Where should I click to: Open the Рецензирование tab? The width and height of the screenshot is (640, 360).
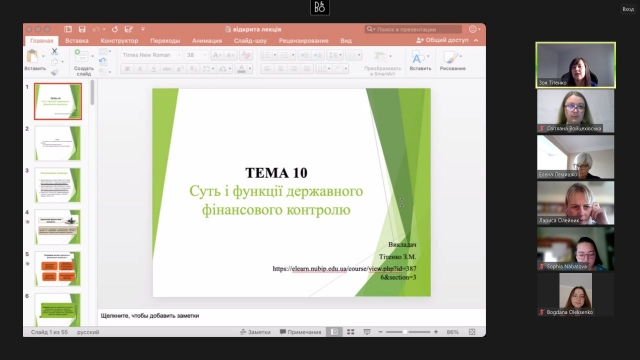(x=303, y=40)
